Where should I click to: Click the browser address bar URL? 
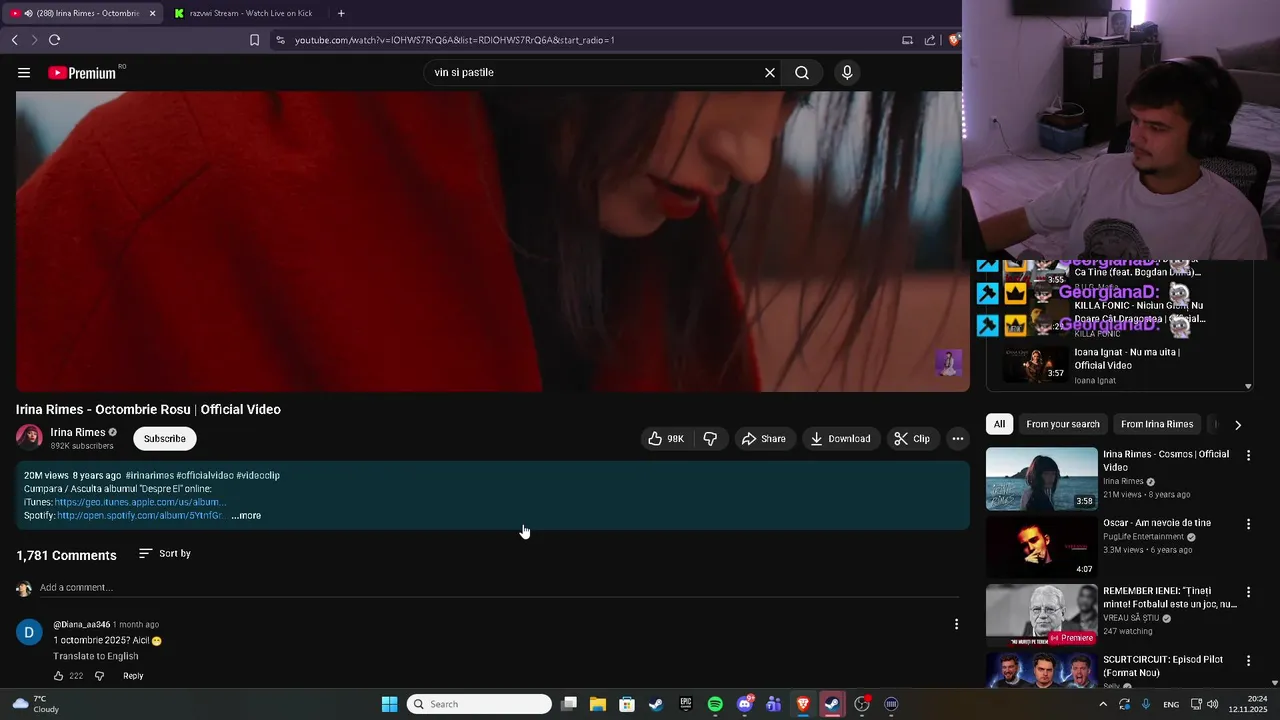455,40
